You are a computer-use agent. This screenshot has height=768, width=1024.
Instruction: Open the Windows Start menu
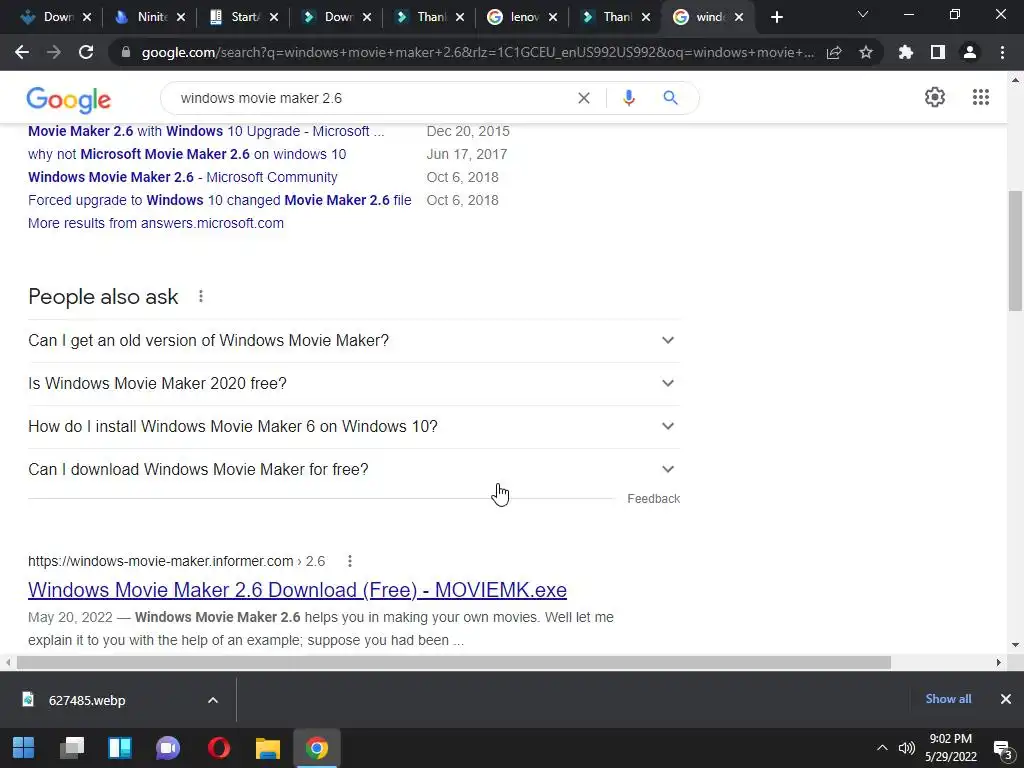point(24,748)
